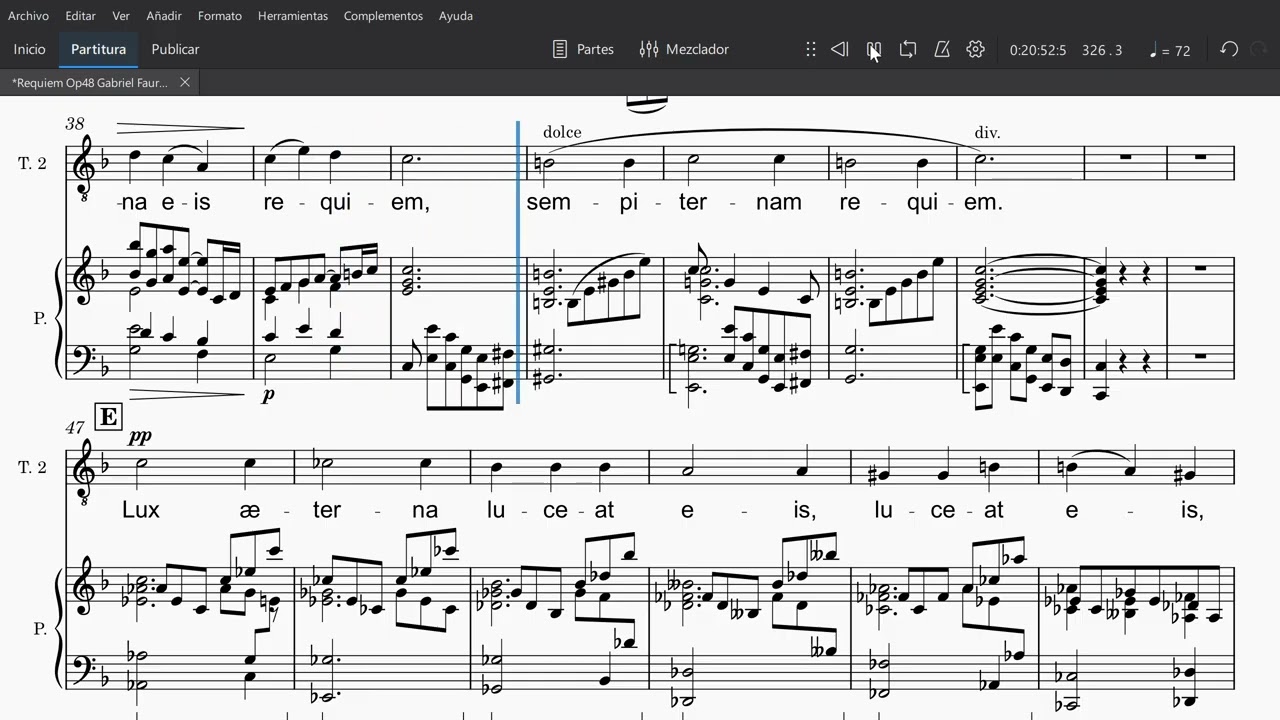Image resolution: width=1280 pixels, height=720 pixels.
Task: Click the lyric 'nam' in first system
Action: pyautogui.click(x=778, y=202)
